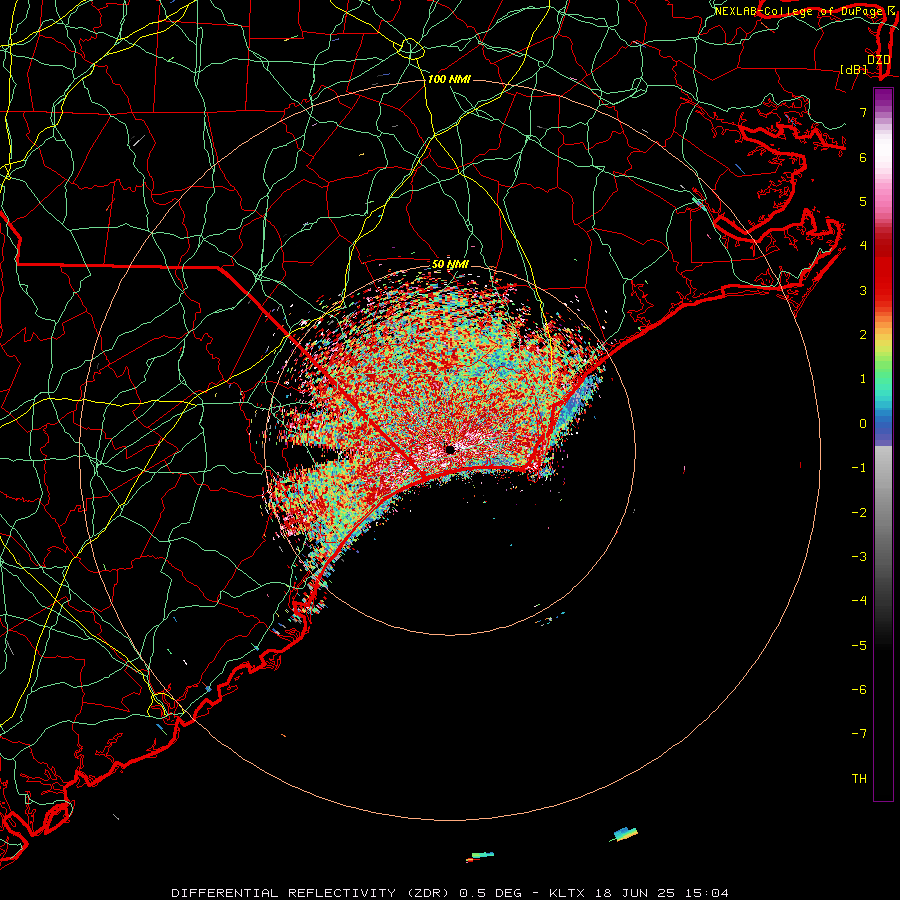The height and width of the screenshot is (900, 900).
Task: Select the "7" value on the color scale
Action: click(863, 112)
